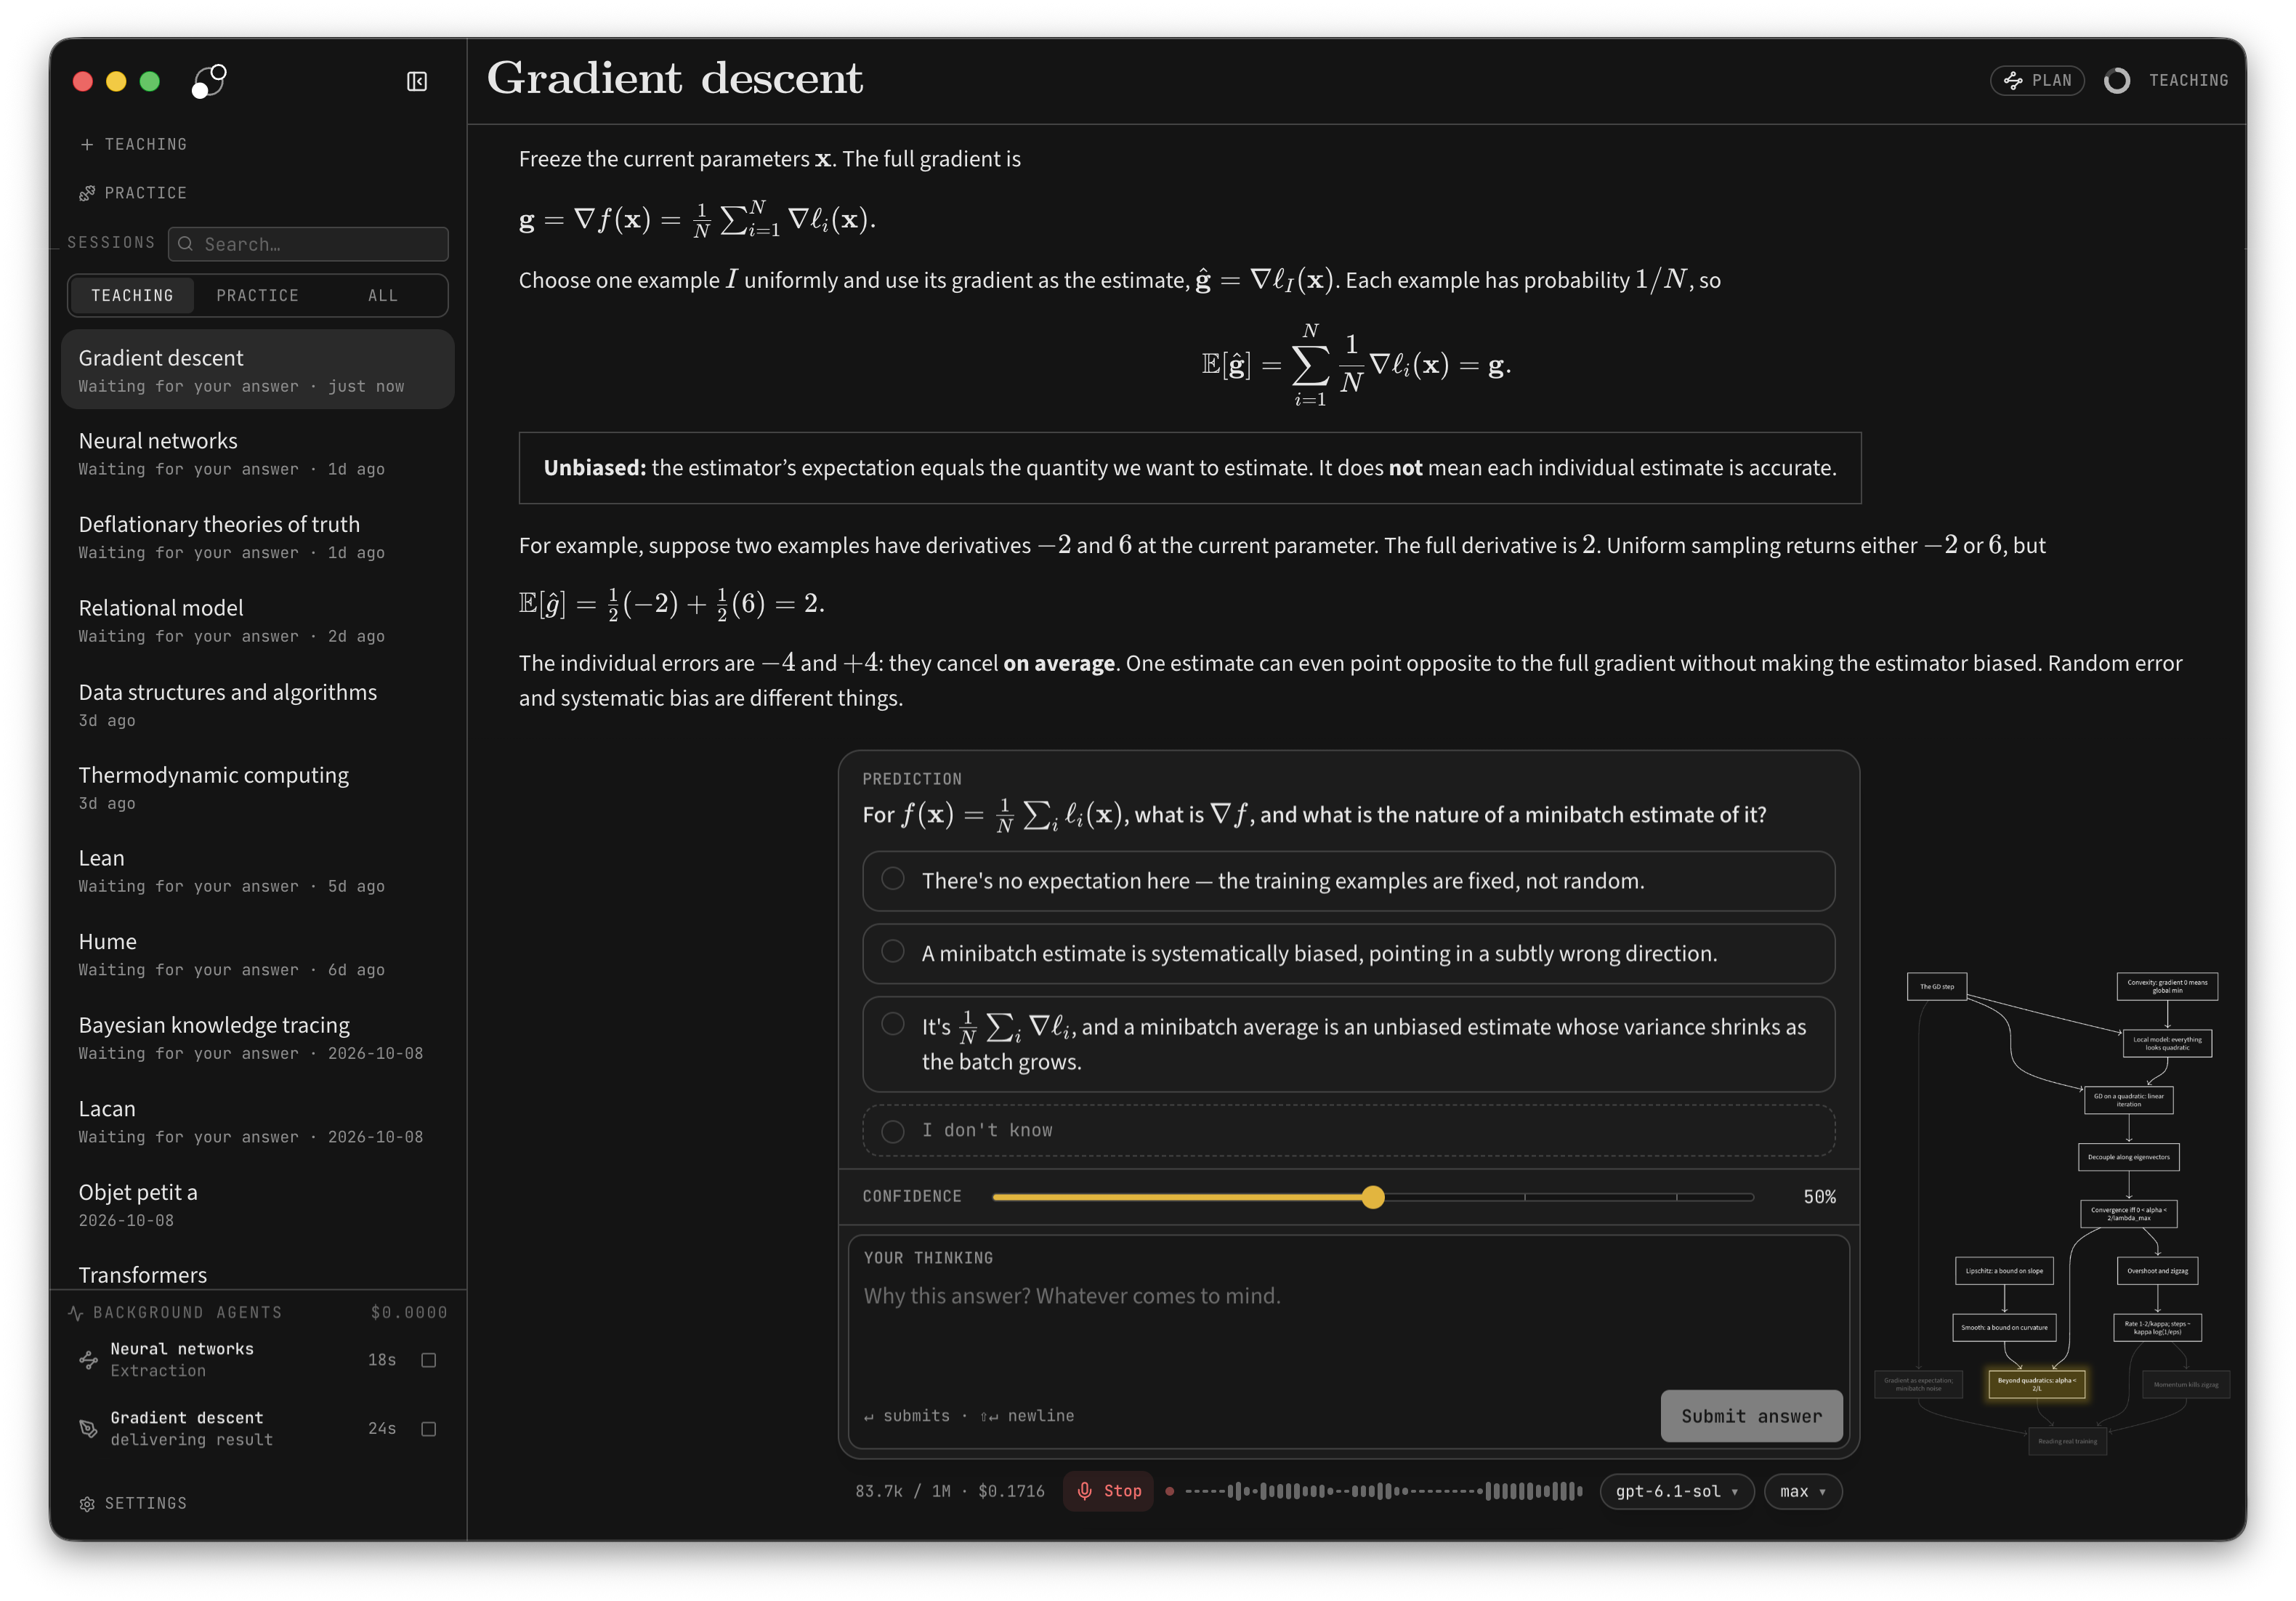Viewport: 2296px width, 1601px height.
Task: Click the Practice dumbbell icon
Action: pos(87,193)
